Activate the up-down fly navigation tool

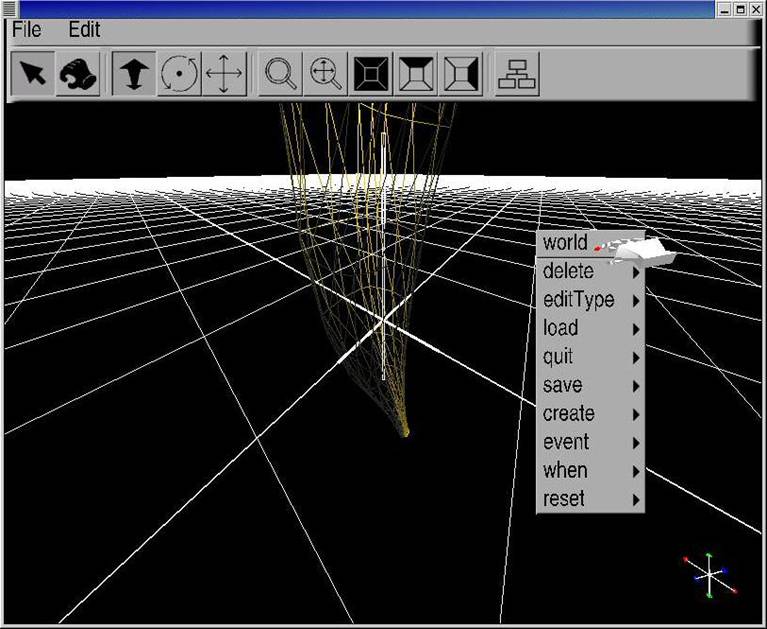[x=134, y=73]
